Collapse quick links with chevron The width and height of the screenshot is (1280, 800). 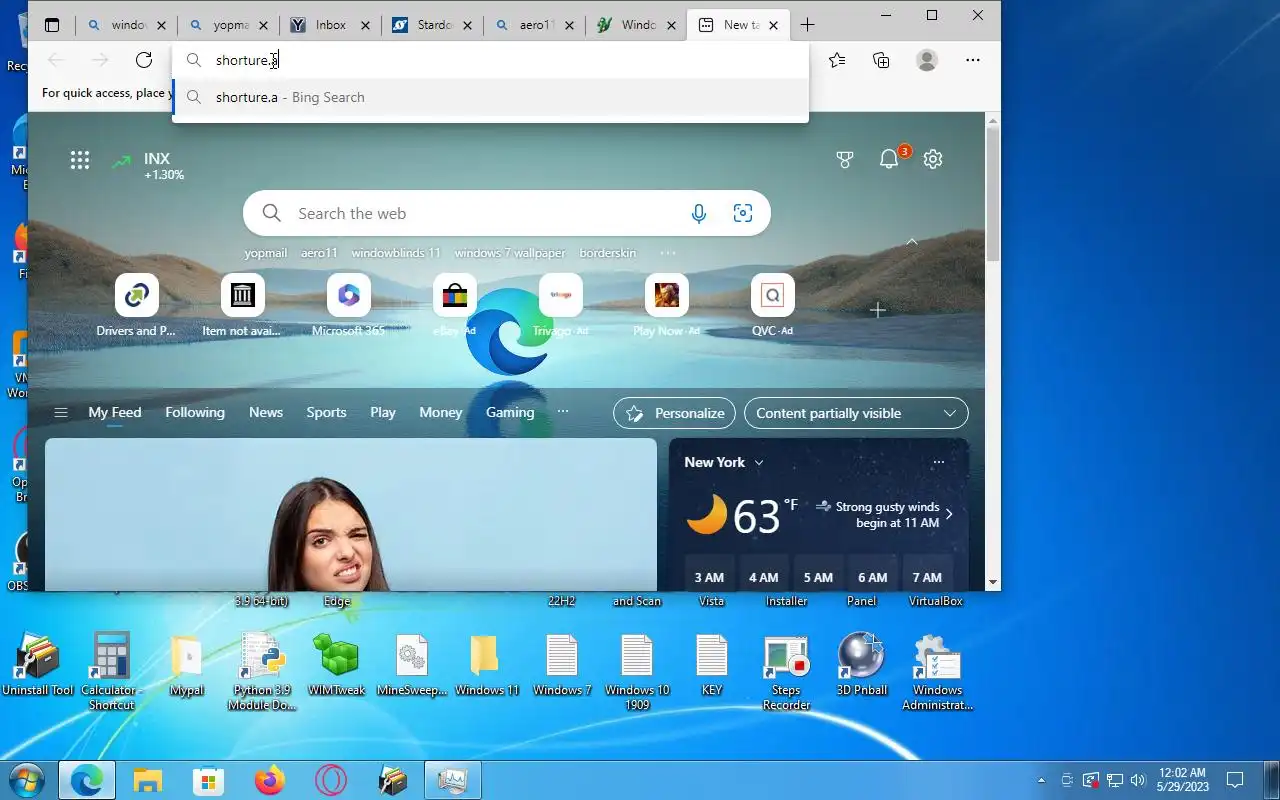(x=912, y=242)
